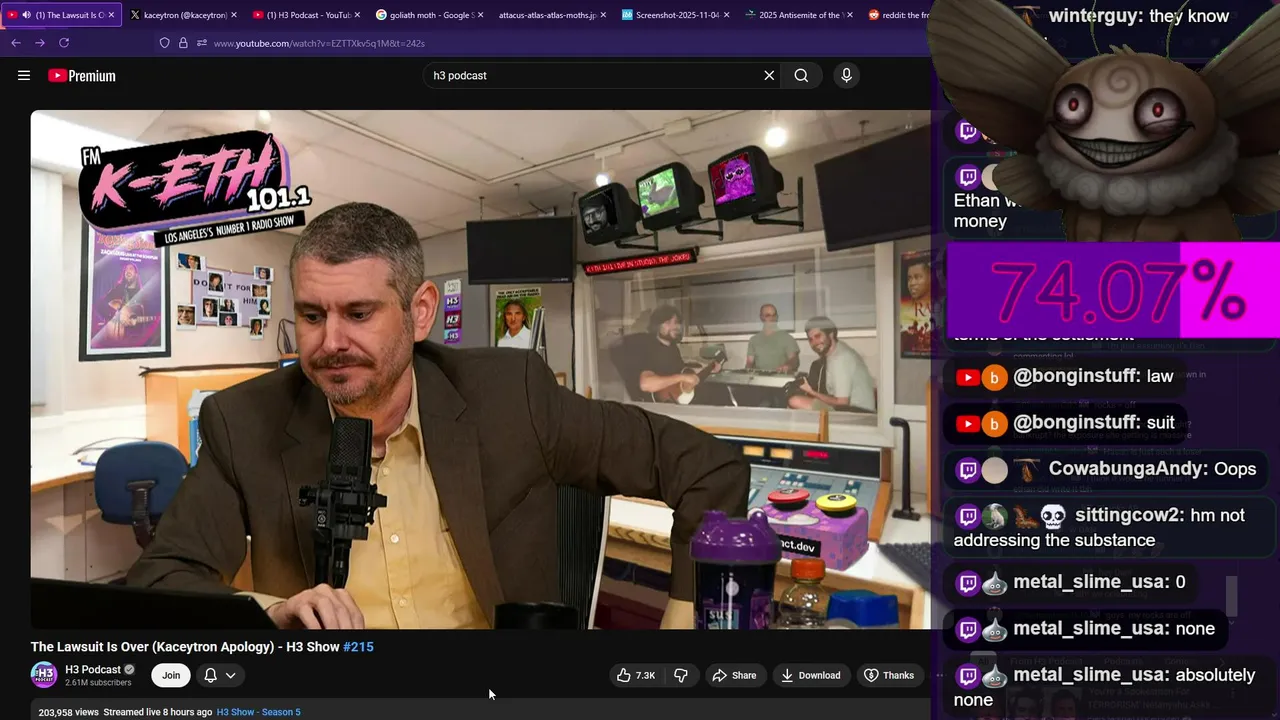The image size is (1280, 720).
Task: Click the 2.61M subscribers text
Action: pos(98,683)
